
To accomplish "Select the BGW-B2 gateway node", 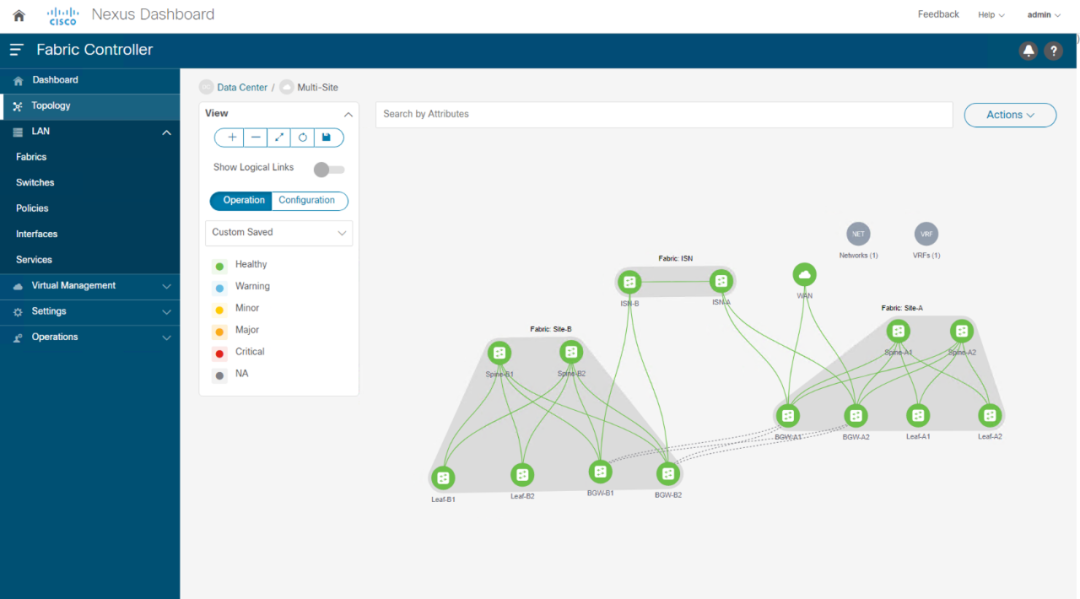I will [x=668, y=474].
